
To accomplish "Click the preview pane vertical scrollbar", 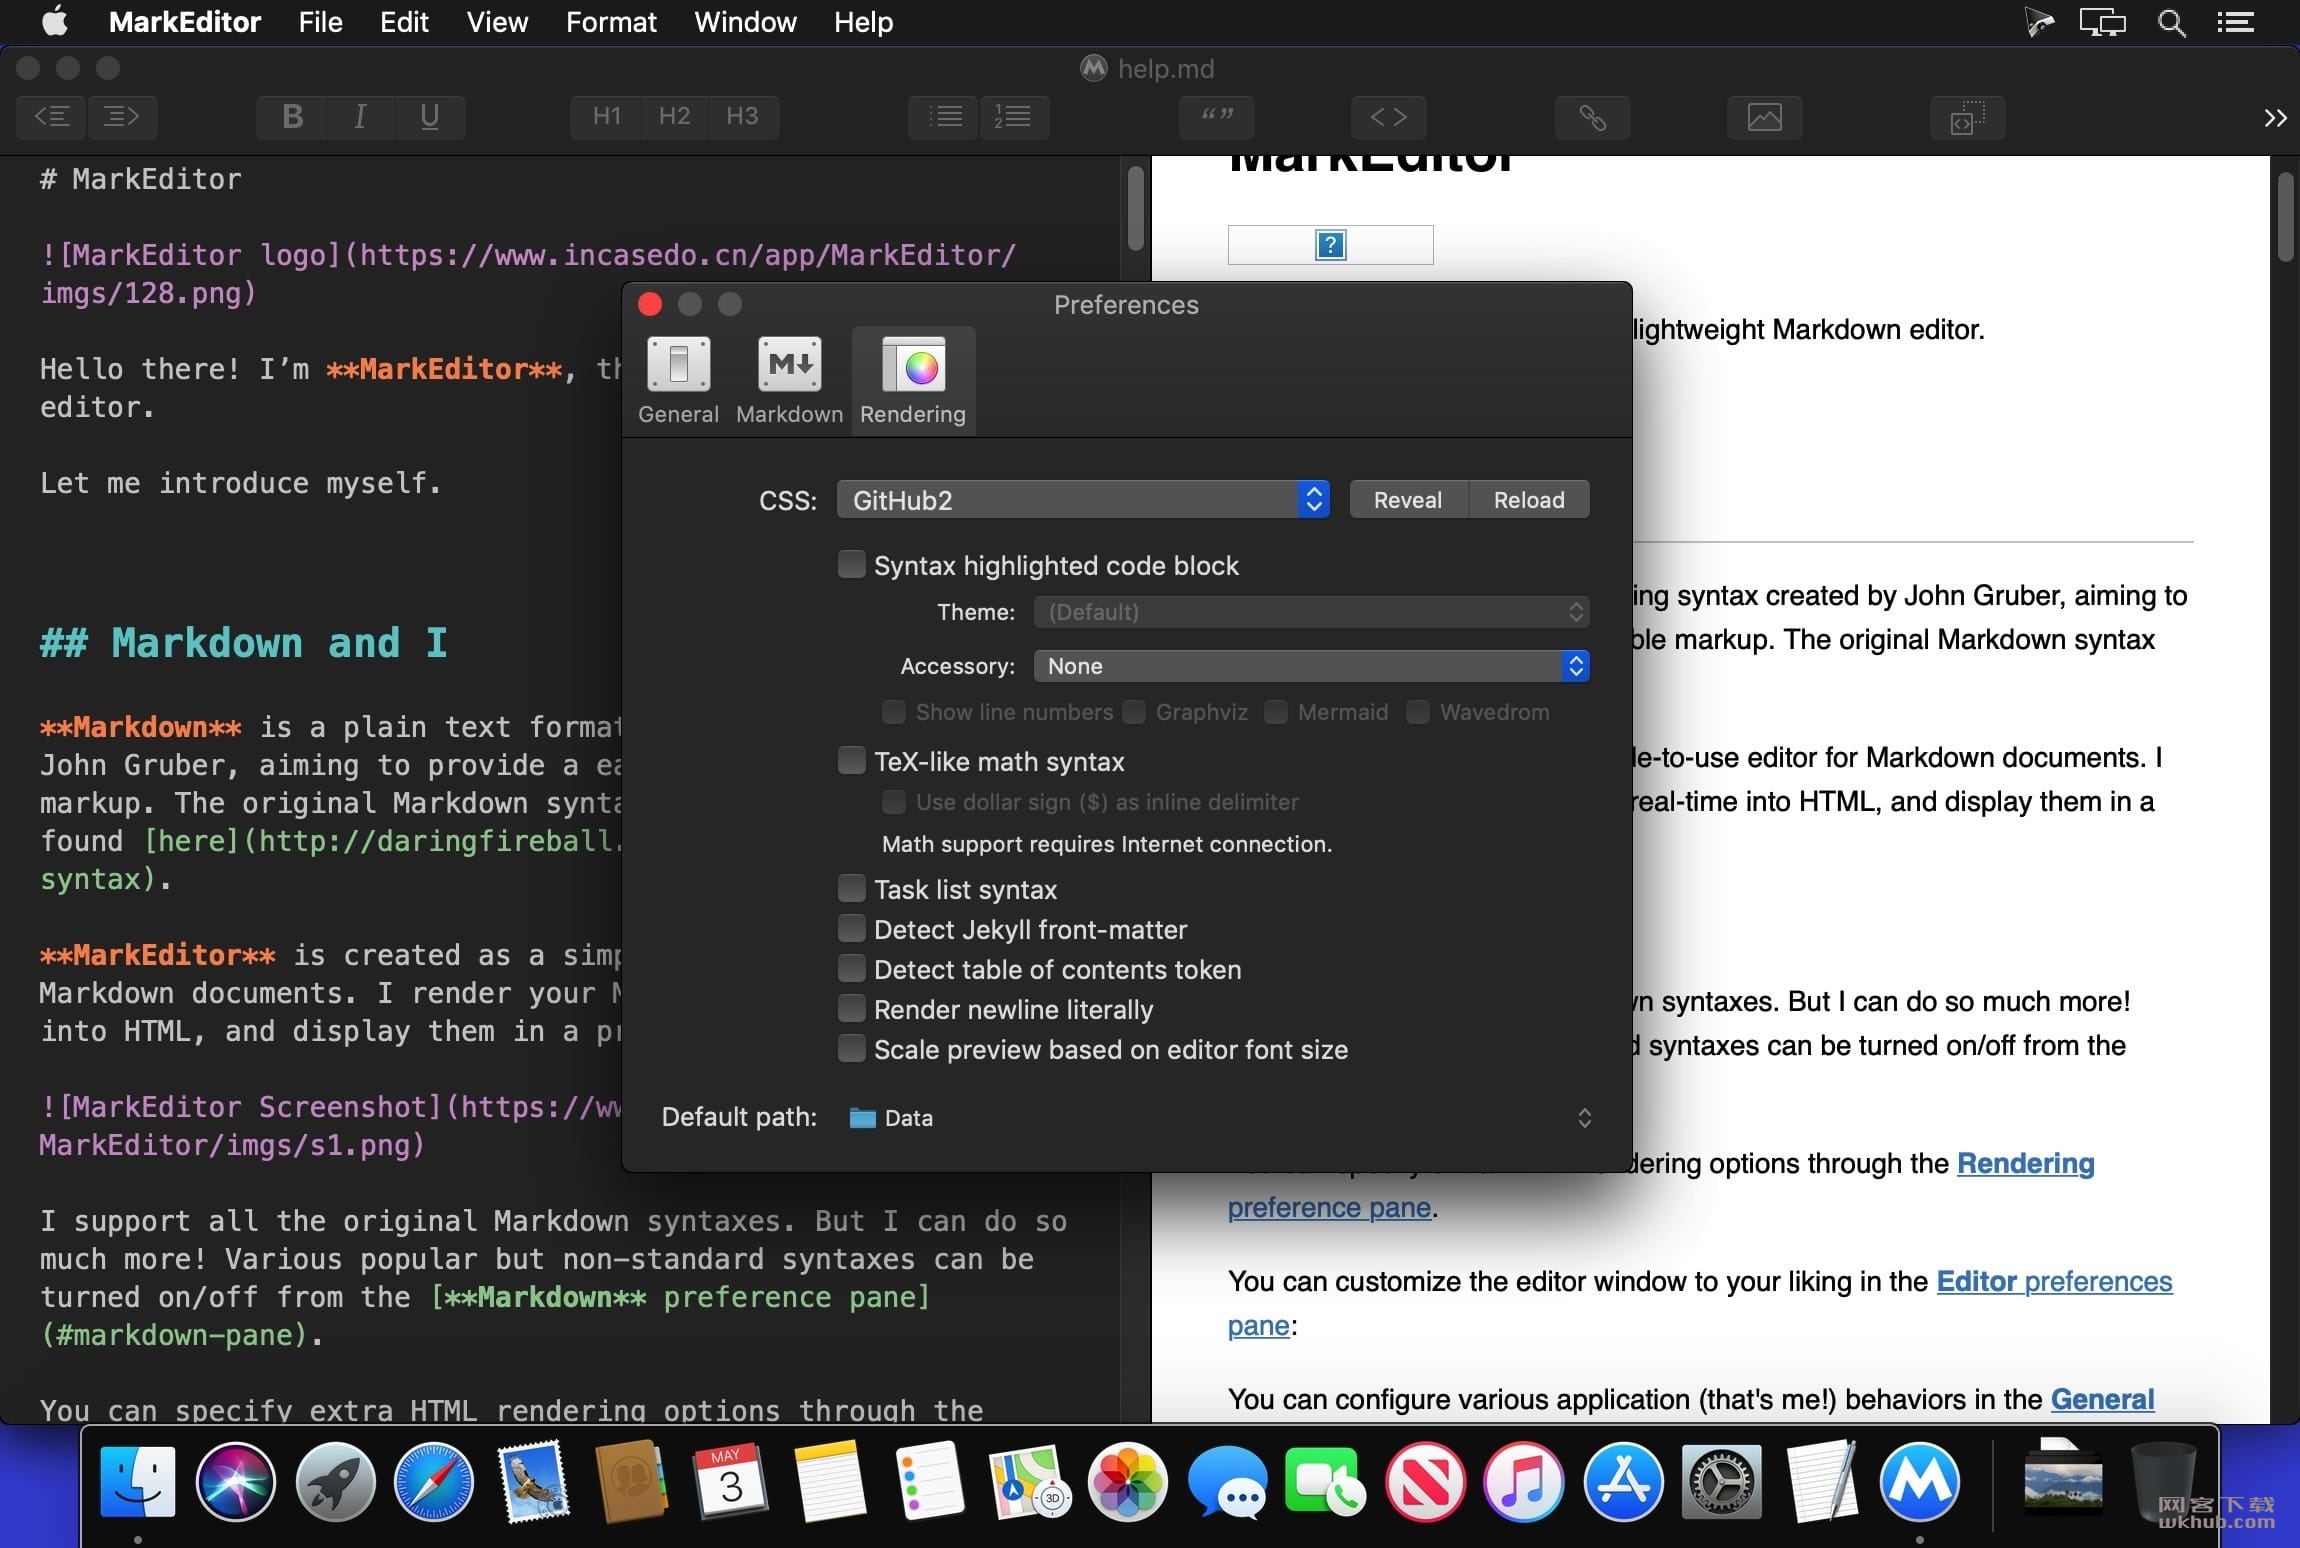I will click(x=2286, y=217).
